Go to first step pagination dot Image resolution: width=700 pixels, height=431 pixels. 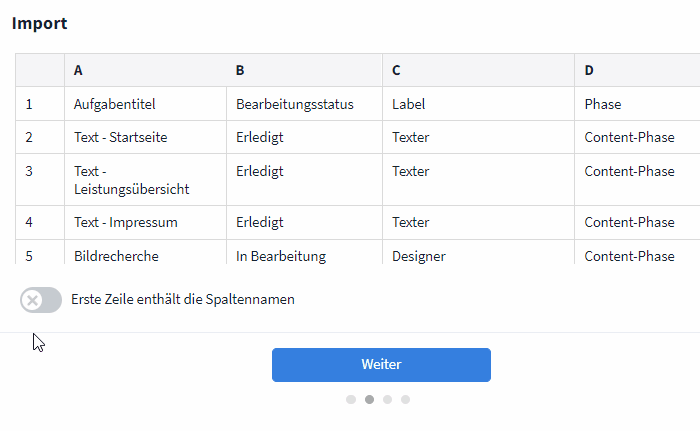(351, 399)
